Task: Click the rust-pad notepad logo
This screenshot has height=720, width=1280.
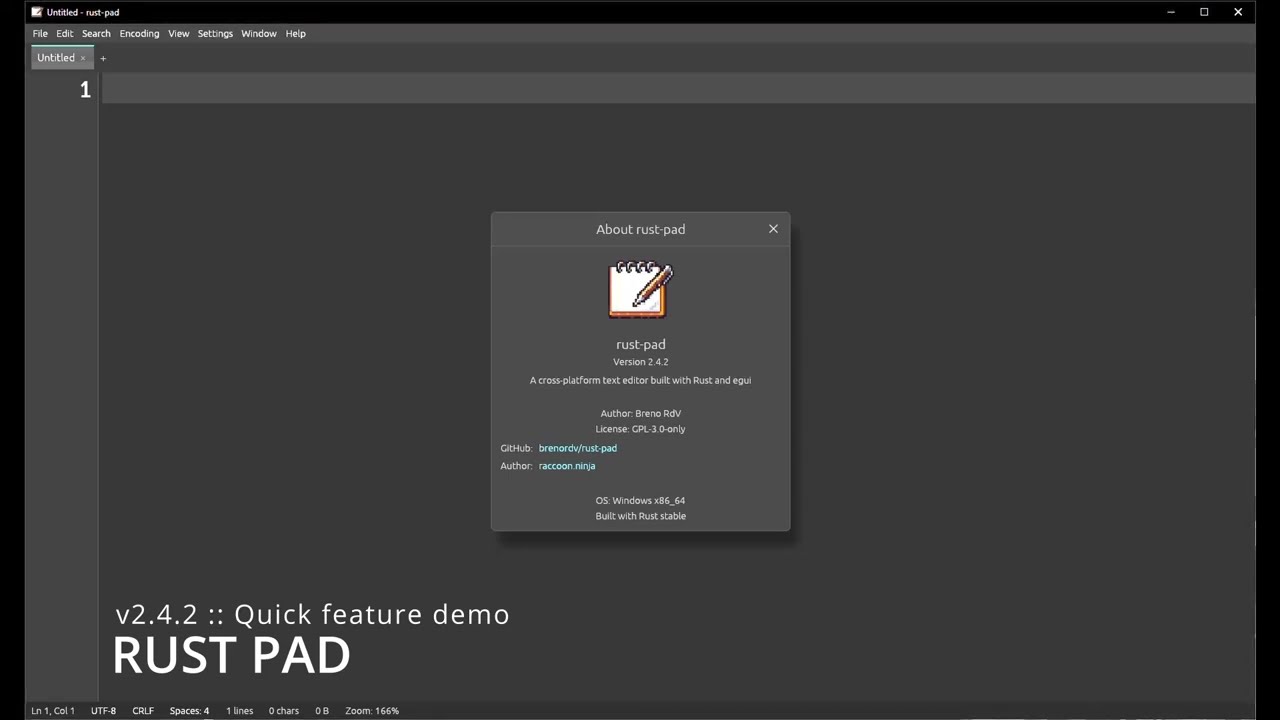Action: (641, 290)
